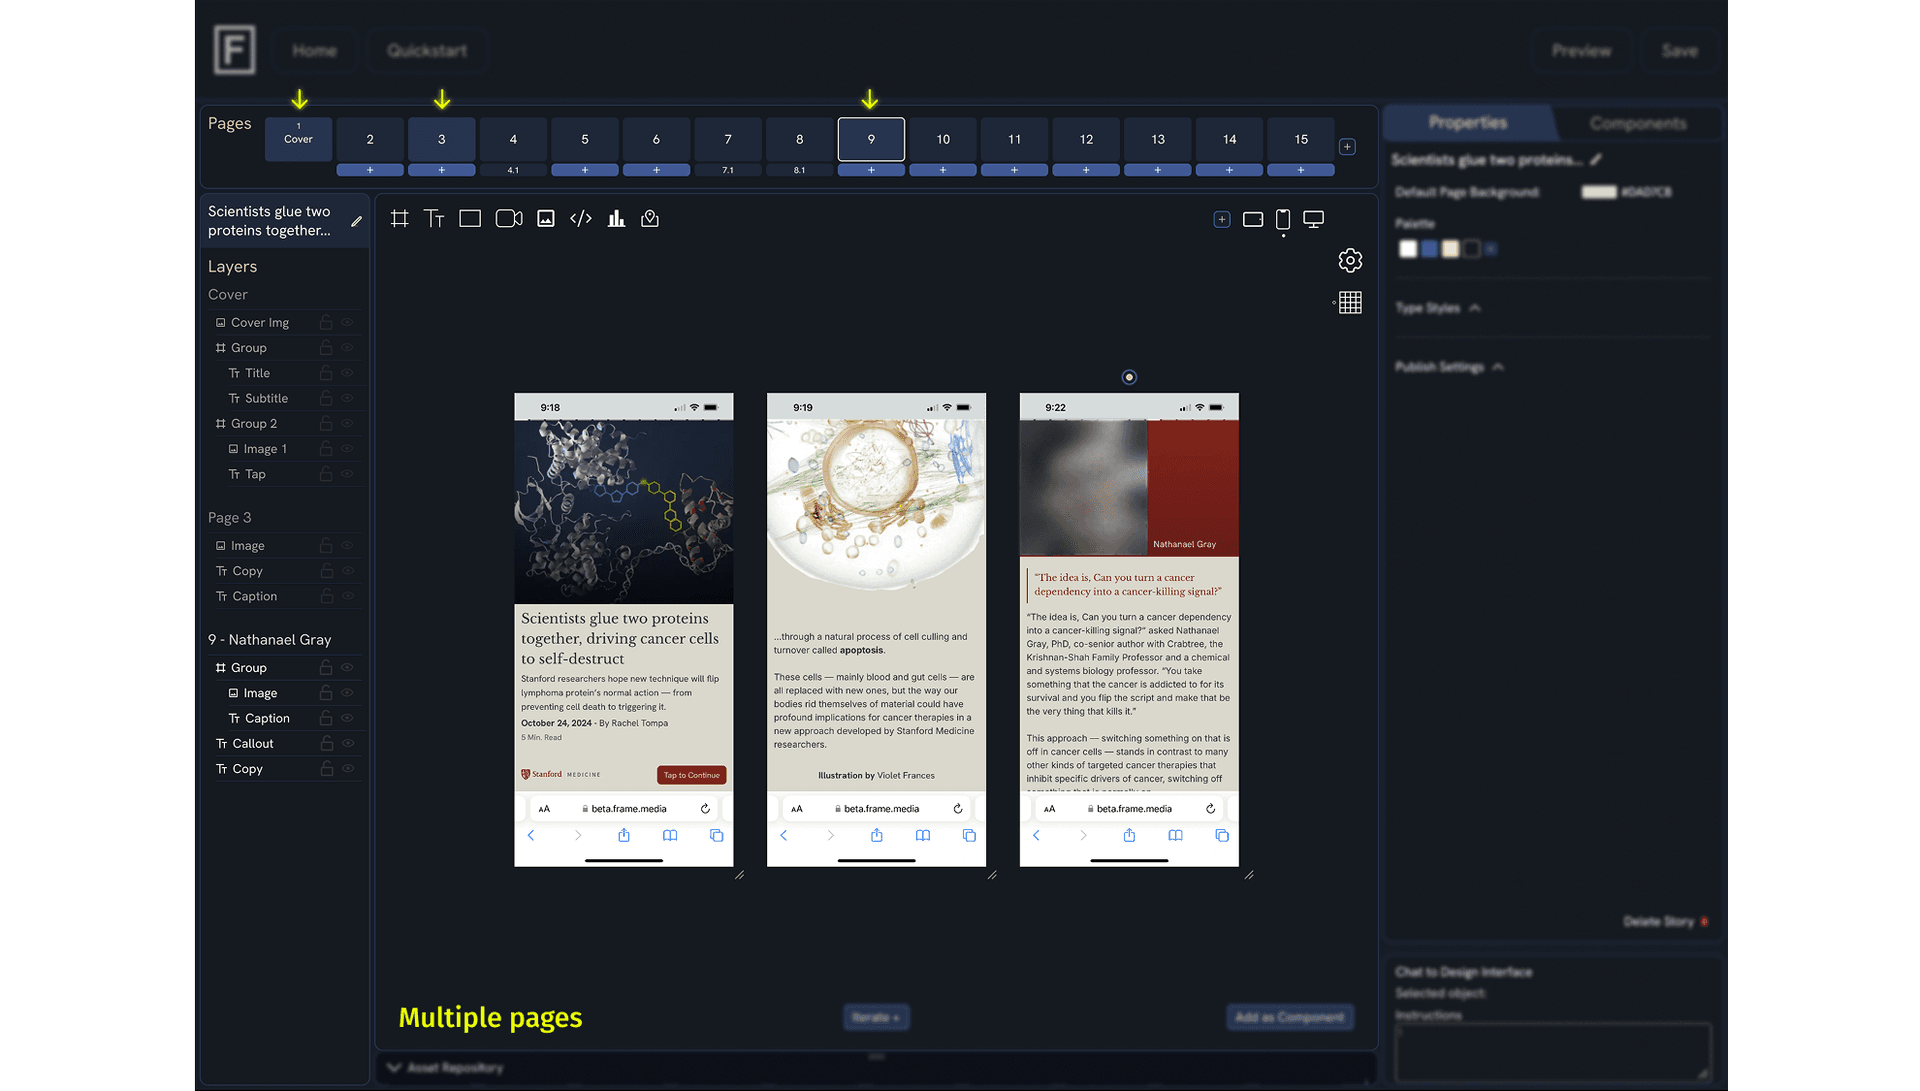Open the Quickstart menu item

pos(427,49)
